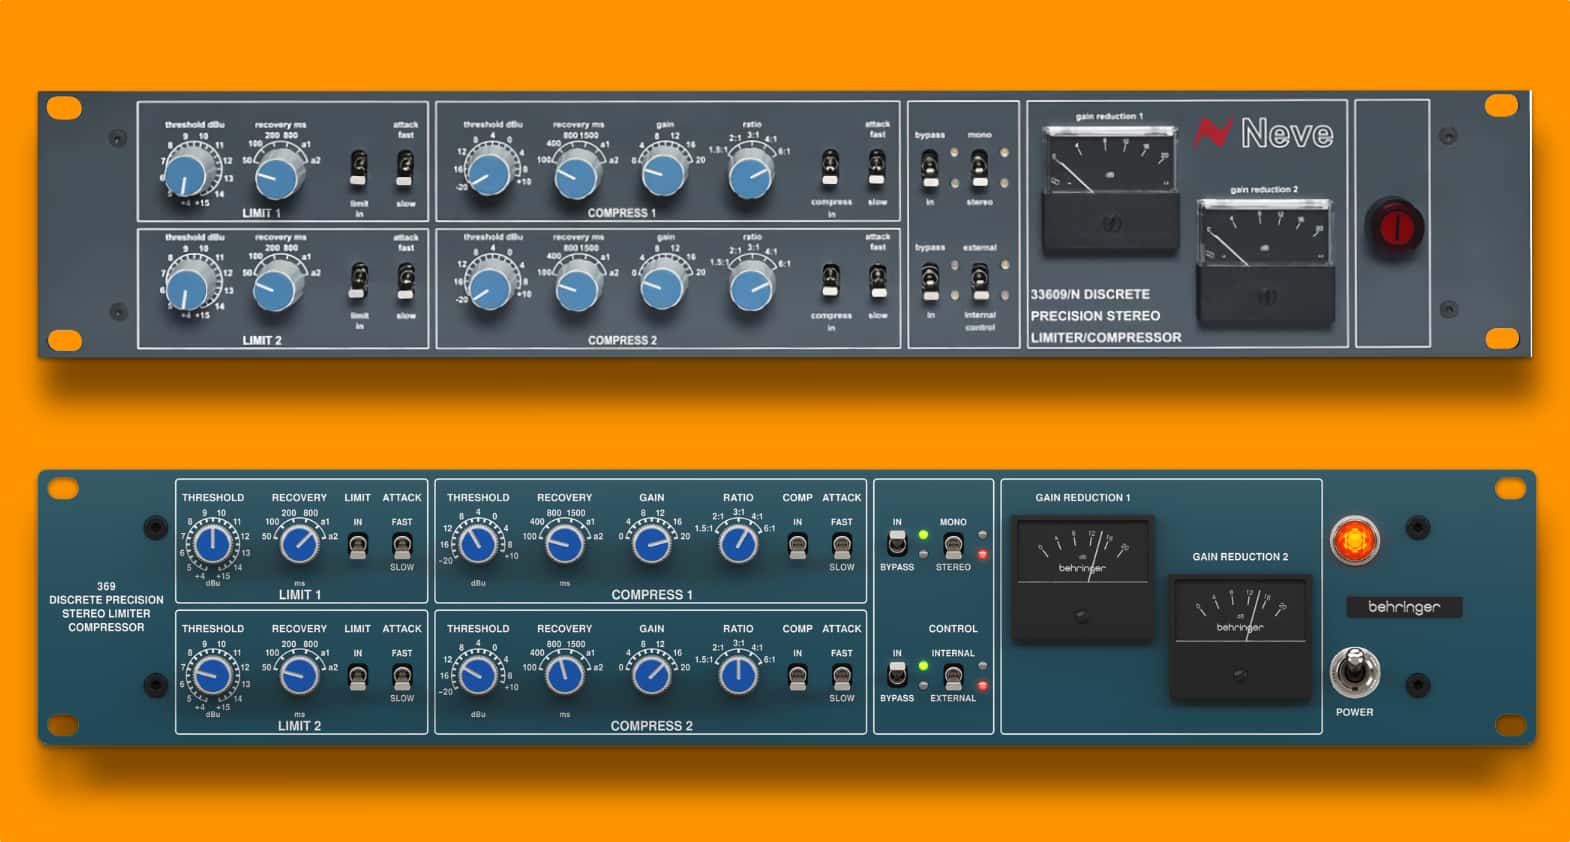Click the behringer logo badge
This screenshot has width=1570, height=842.
click(x=1404, y=607)
